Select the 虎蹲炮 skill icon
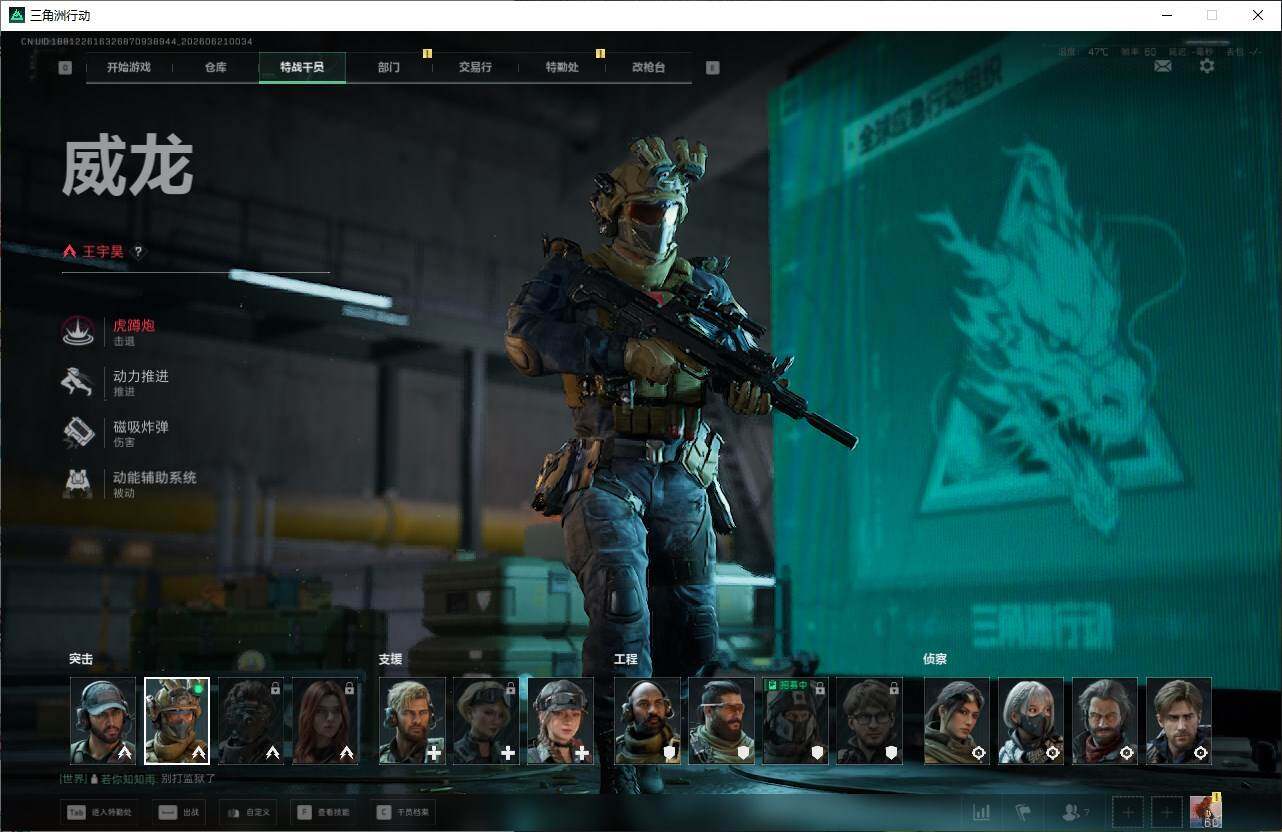 [78, 332]
